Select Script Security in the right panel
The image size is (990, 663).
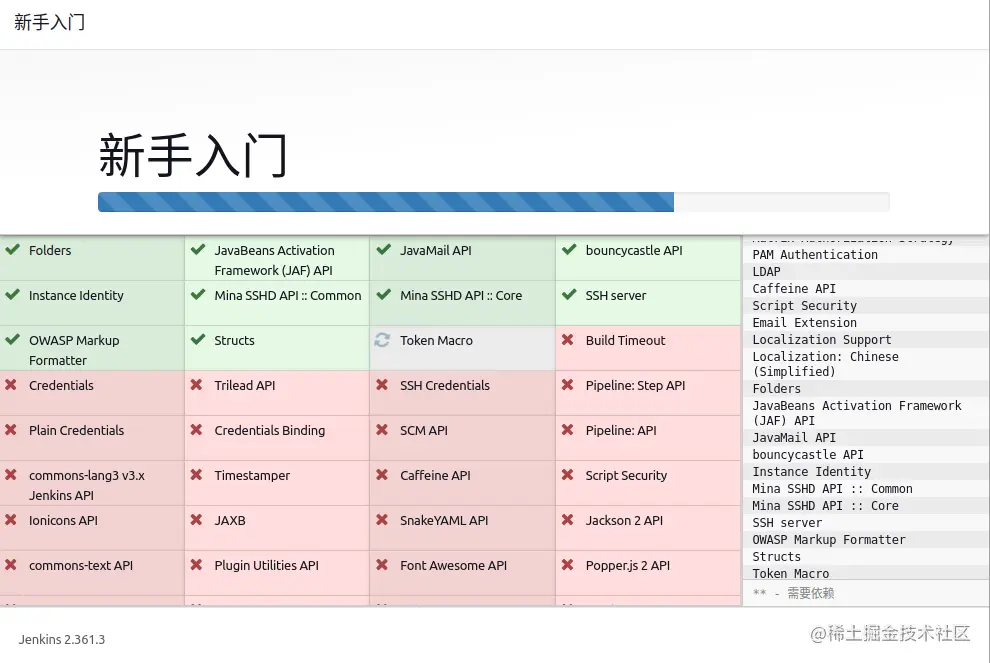click(x=804, y=305)
